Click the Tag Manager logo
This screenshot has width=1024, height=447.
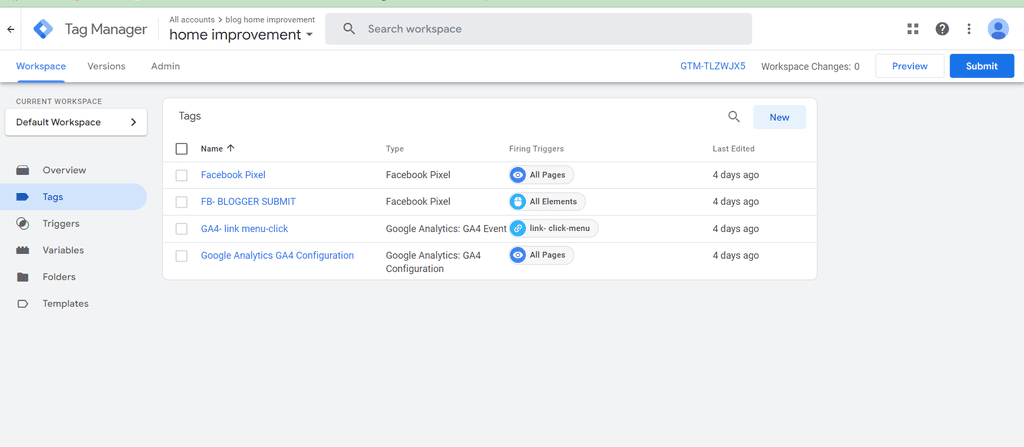(43, 29)
